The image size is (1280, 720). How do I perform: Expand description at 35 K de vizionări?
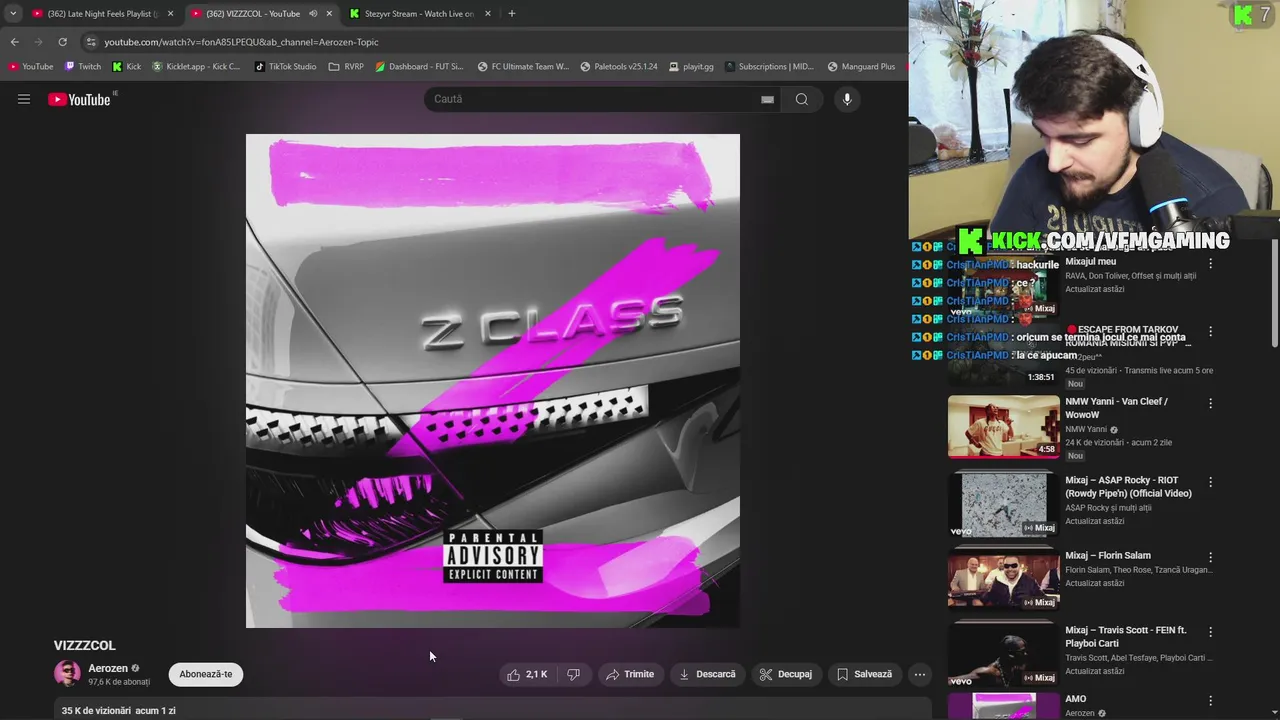tap(119, 710)
